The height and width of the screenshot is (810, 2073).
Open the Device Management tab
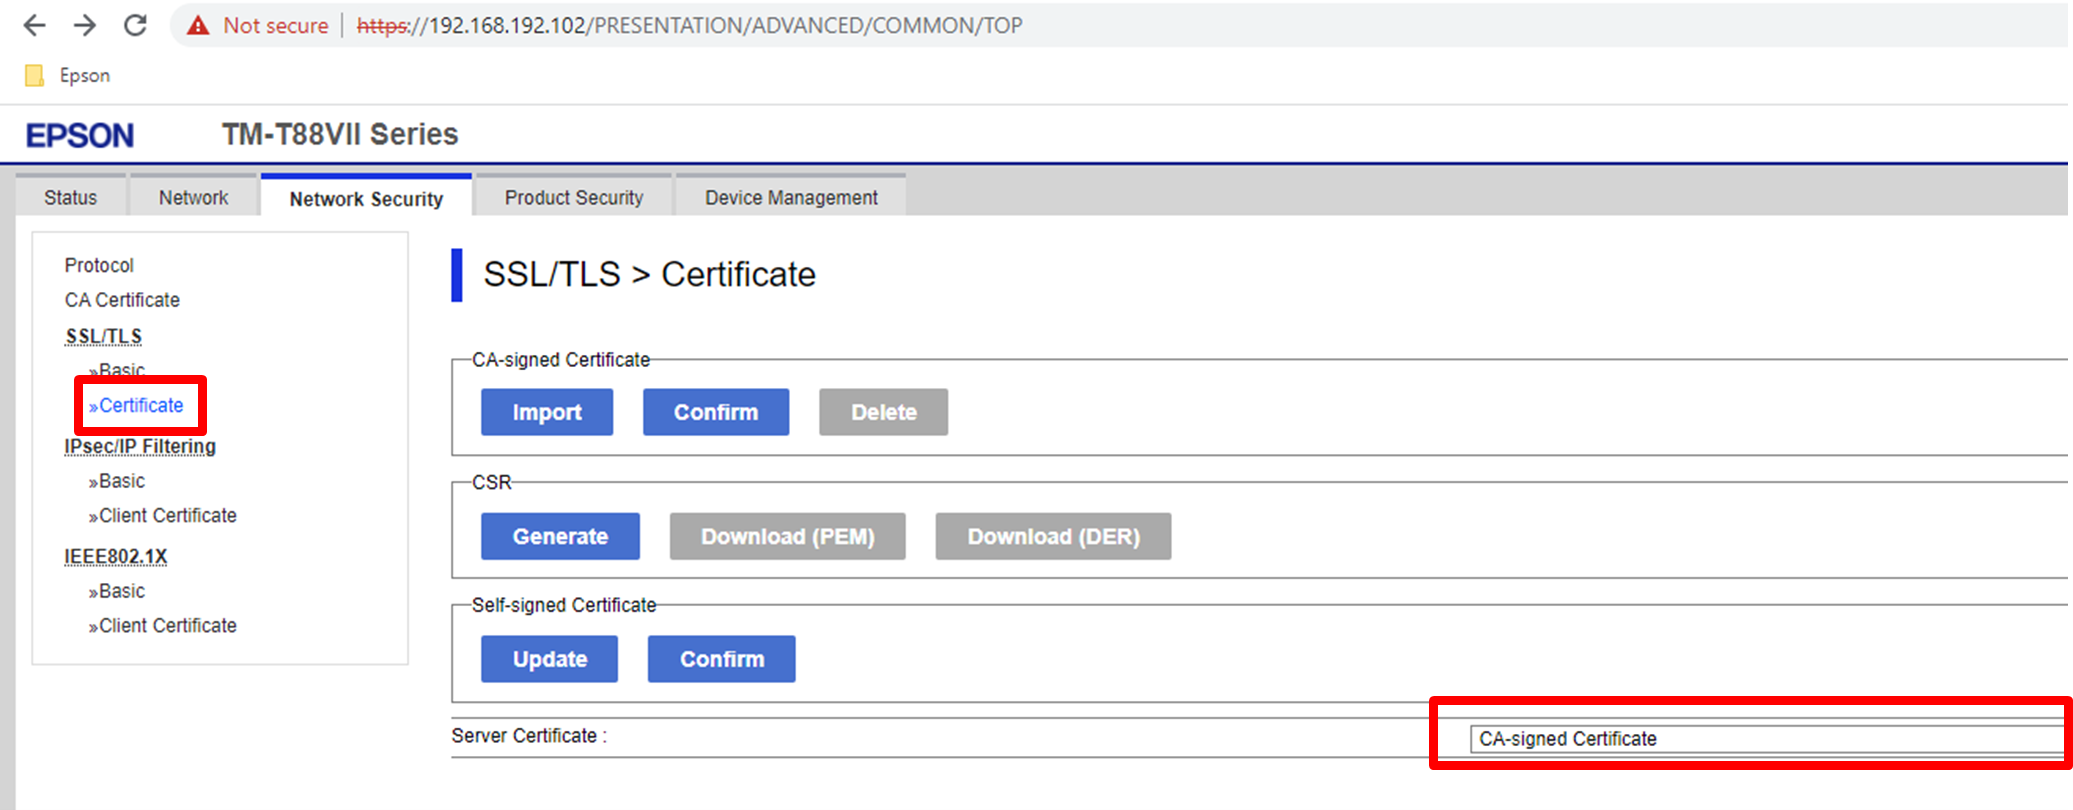[x=790, y=198]
